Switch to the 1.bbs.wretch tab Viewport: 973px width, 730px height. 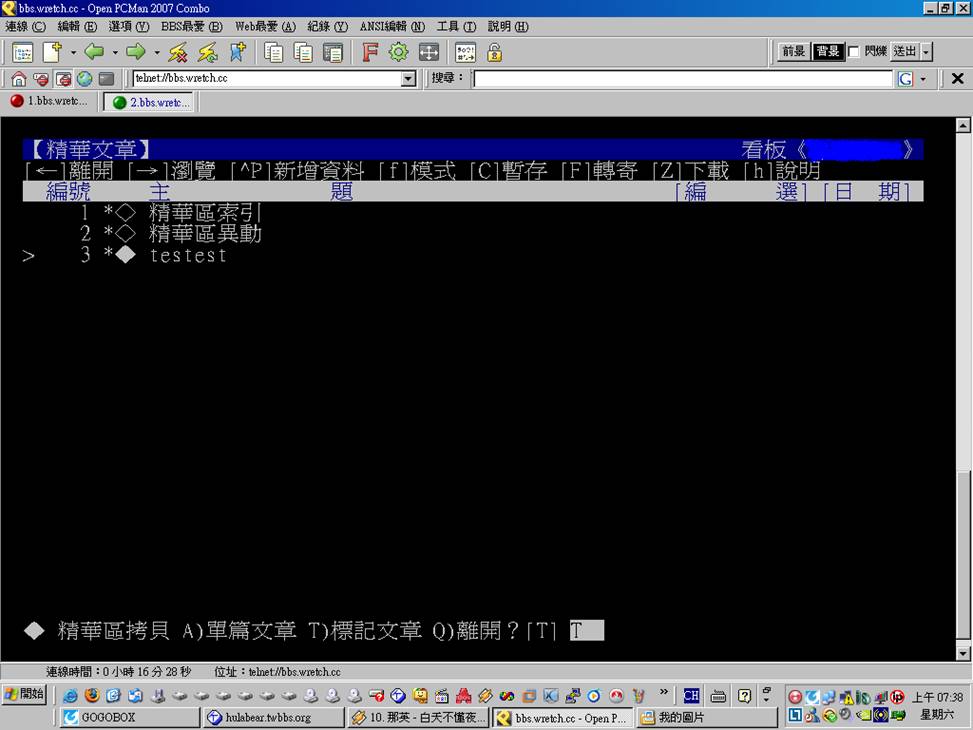pos(49,102)
